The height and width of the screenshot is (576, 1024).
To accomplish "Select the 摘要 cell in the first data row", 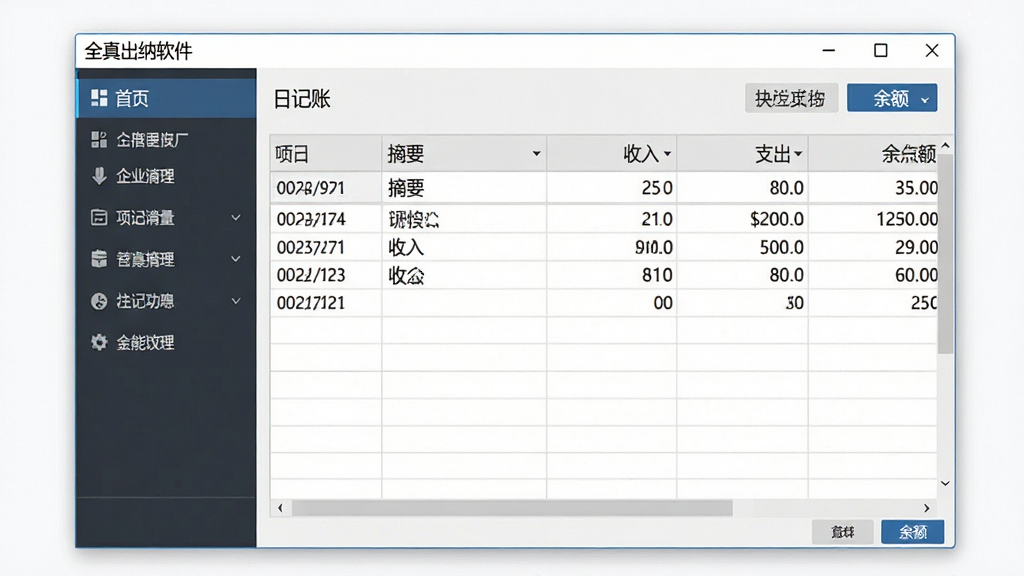I will [x=464, y=188].
